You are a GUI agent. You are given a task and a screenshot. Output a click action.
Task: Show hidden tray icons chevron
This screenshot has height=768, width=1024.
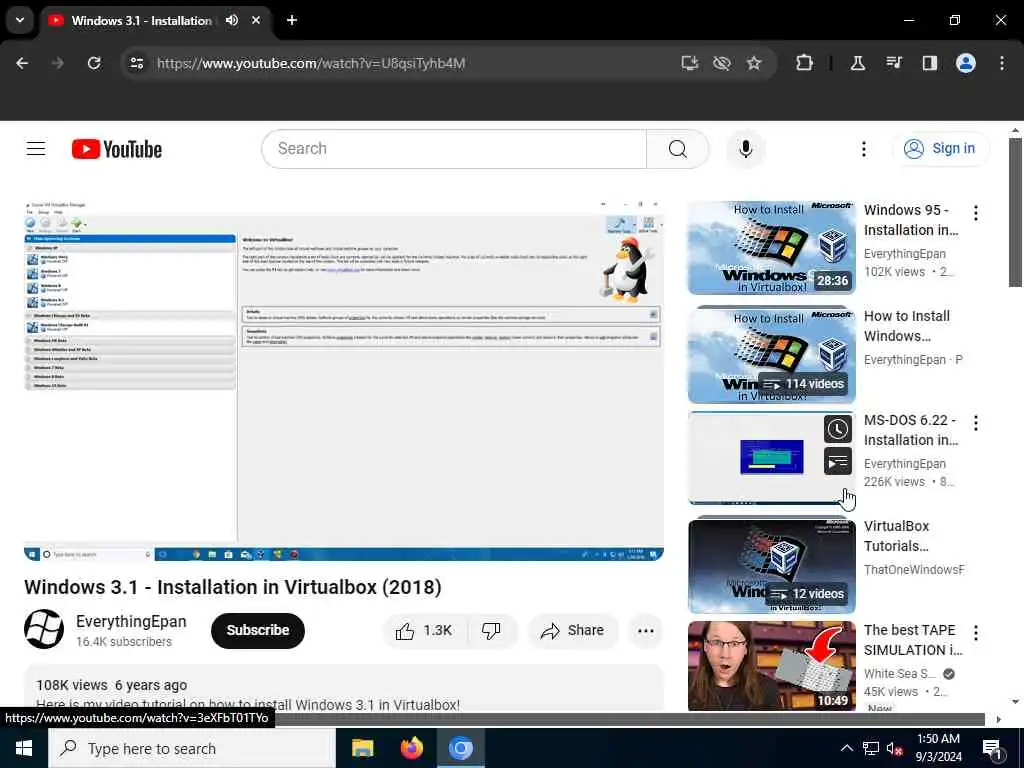click(846, 748)
